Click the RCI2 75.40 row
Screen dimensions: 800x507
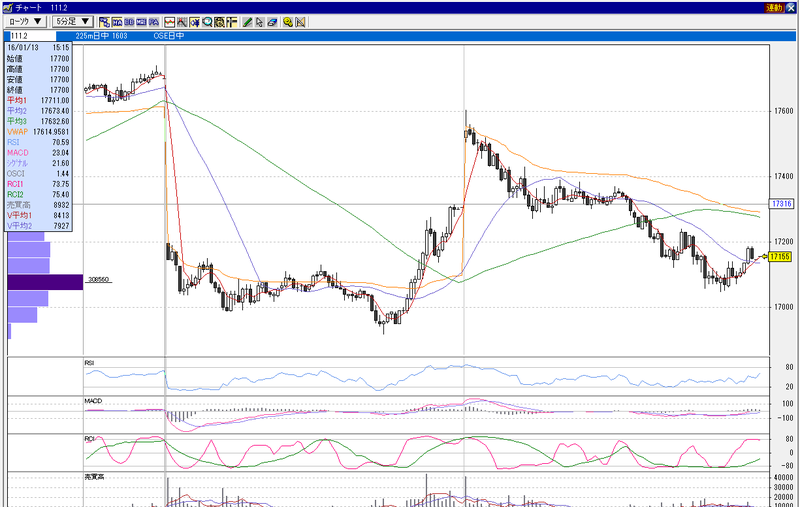(38, 194)
